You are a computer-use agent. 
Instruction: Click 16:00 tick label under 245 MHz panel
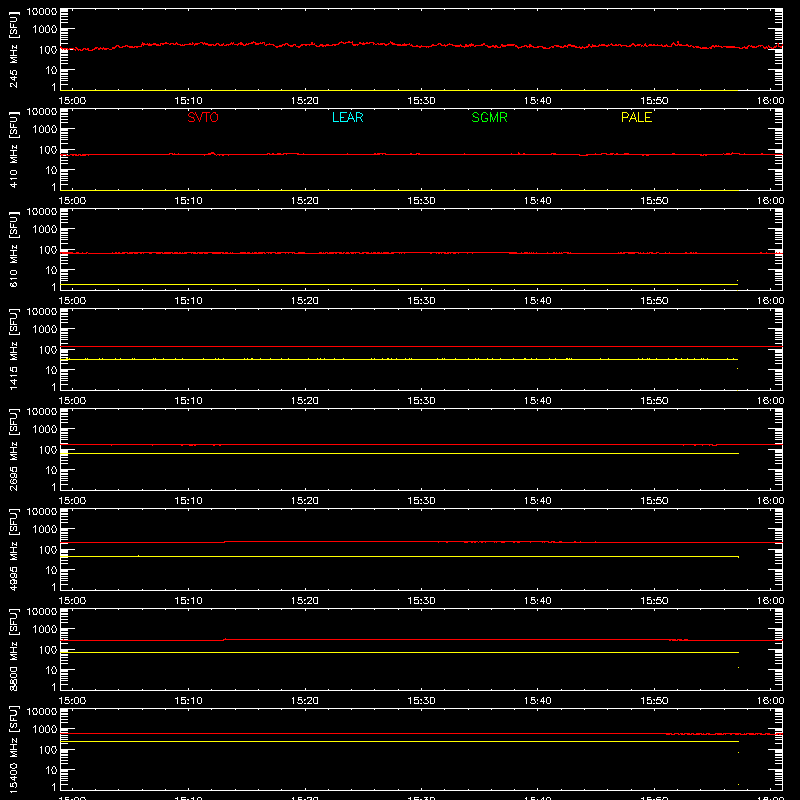coord(770,101)
